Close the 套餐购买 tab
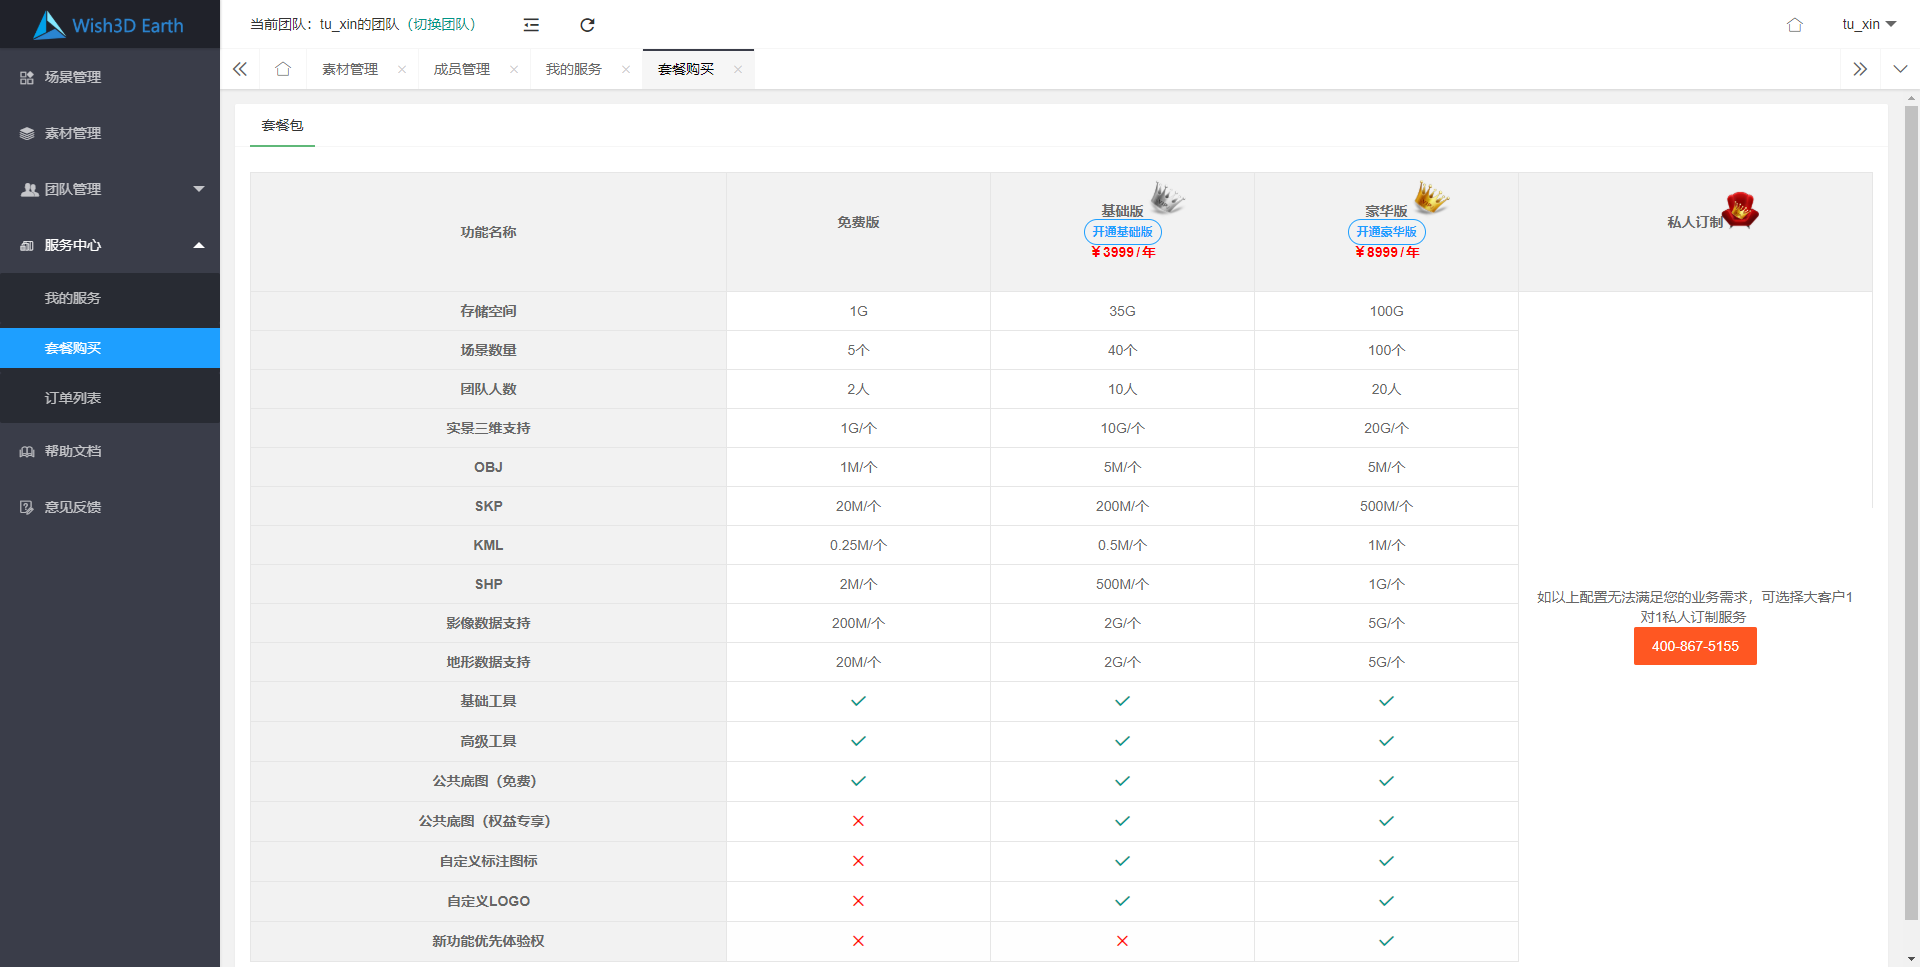 [x=738, y=69]
